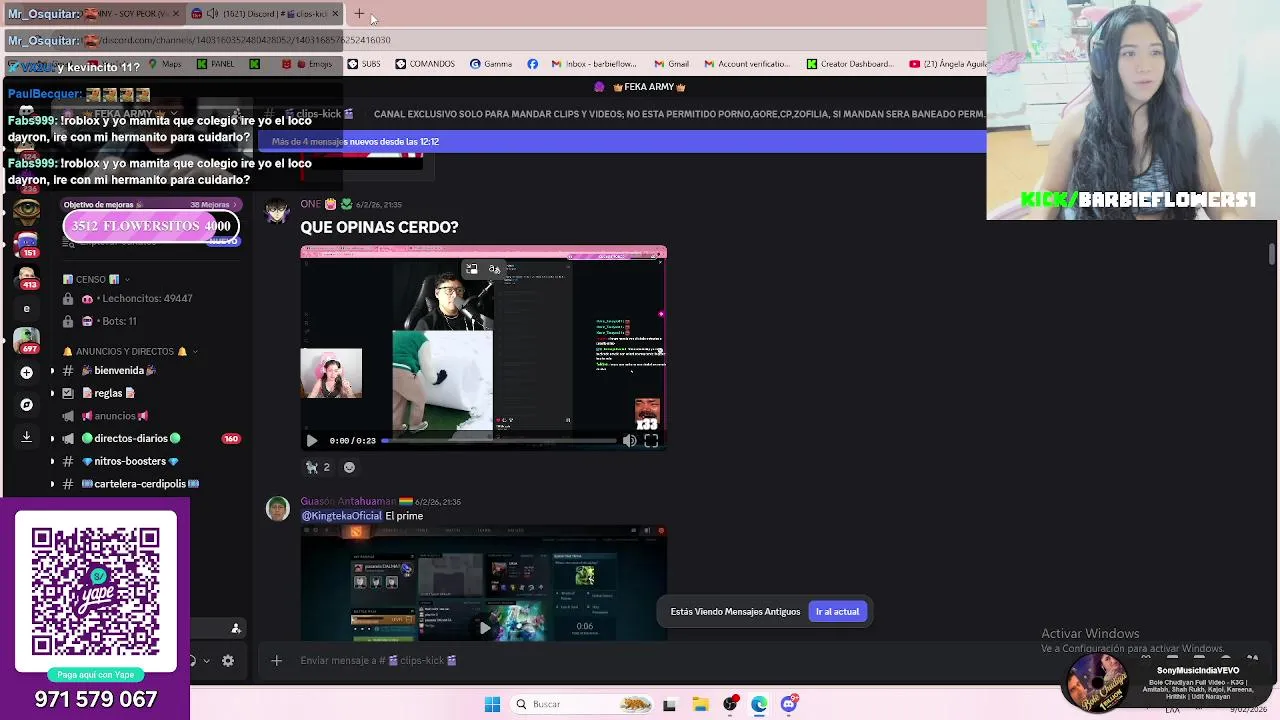Open the server with 151 badge

27,243
